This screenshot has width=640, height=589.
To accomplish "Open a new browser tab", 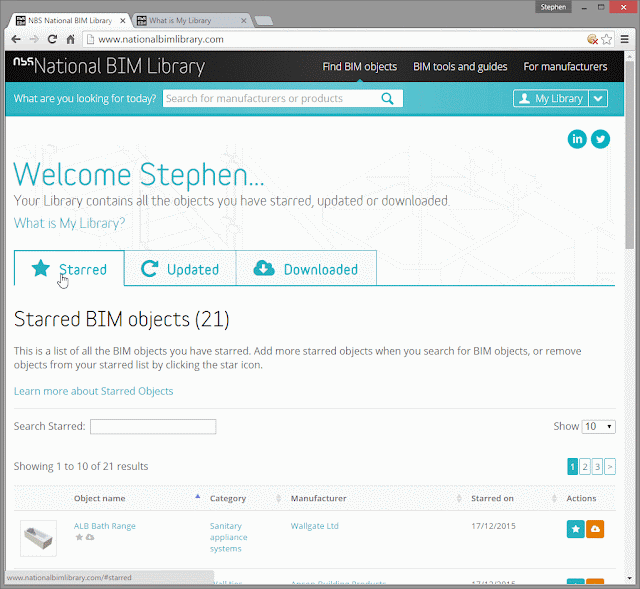I will tap(264, 21).
